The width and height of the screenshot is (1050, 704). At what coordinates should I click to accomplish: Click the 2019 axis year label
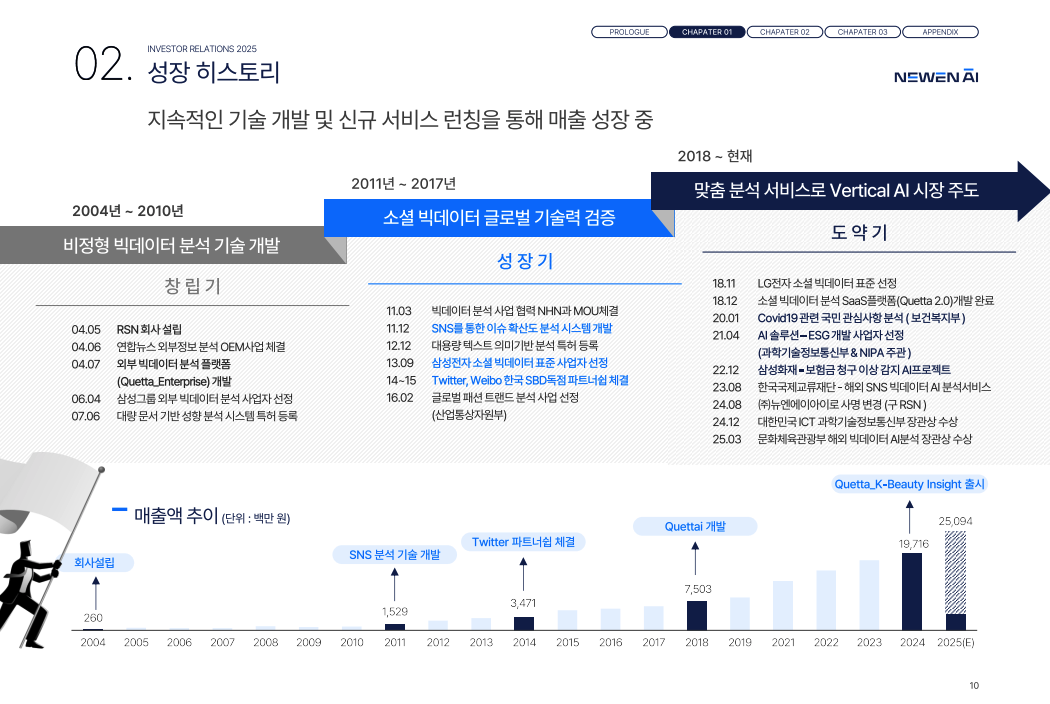tap(740, 642)
